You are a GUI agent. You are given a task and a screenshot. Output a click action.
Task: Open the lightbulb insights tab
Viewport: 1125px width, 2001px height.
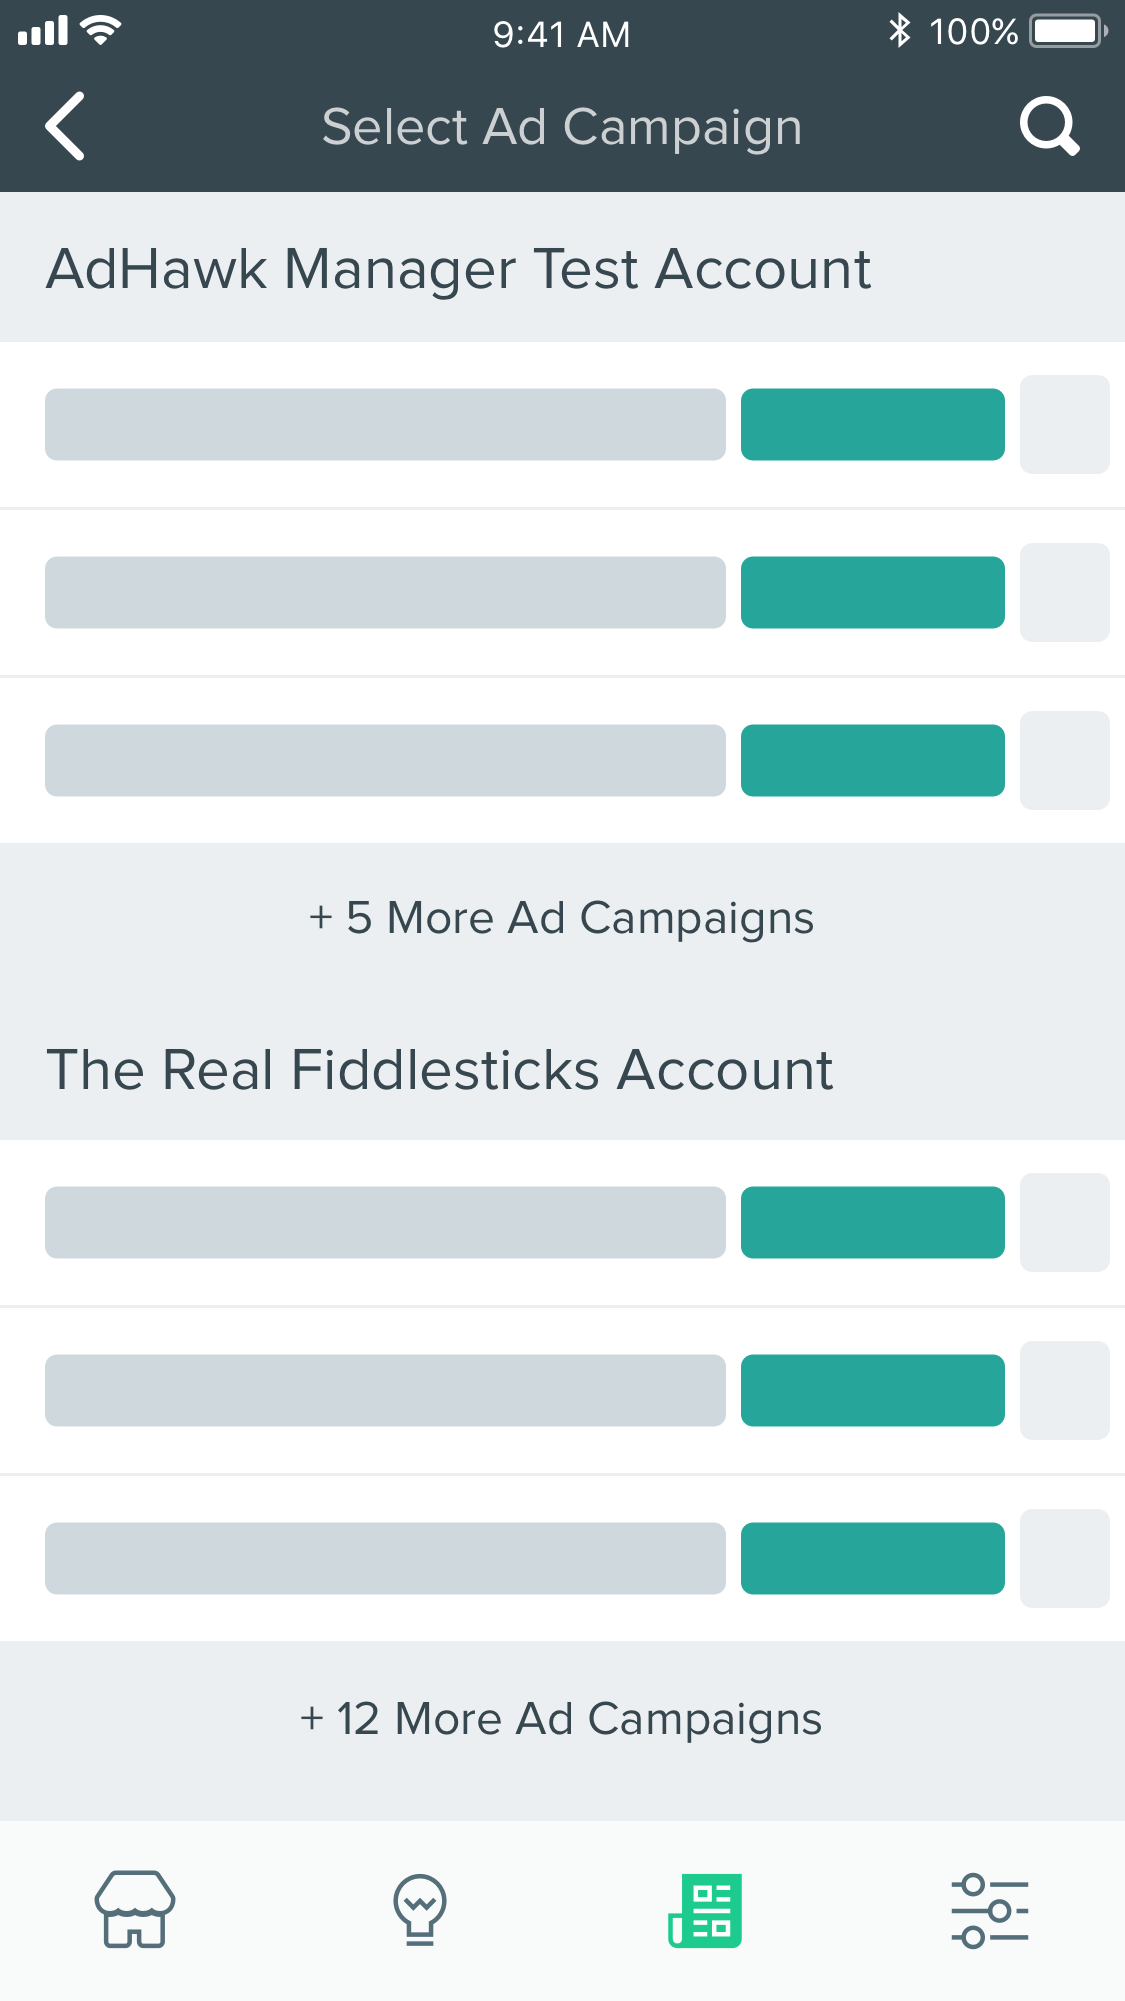click(420, 1909)
